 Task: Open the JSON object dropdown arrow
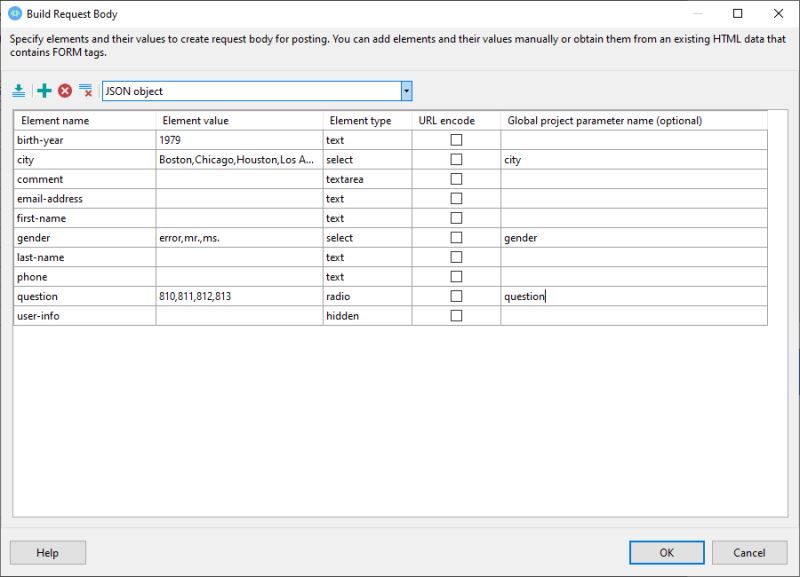tap(406, 91)
